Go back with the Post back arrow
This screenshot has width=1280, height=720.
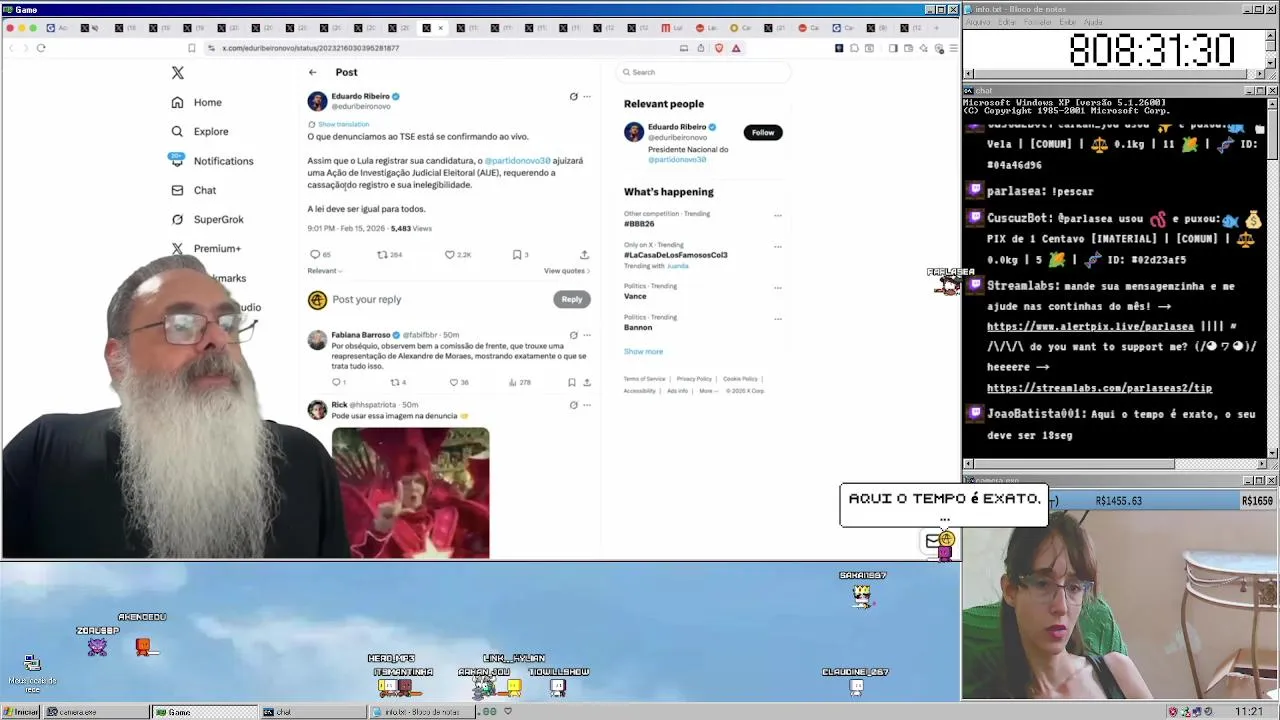pyautogui.click(x=312, y=72)
